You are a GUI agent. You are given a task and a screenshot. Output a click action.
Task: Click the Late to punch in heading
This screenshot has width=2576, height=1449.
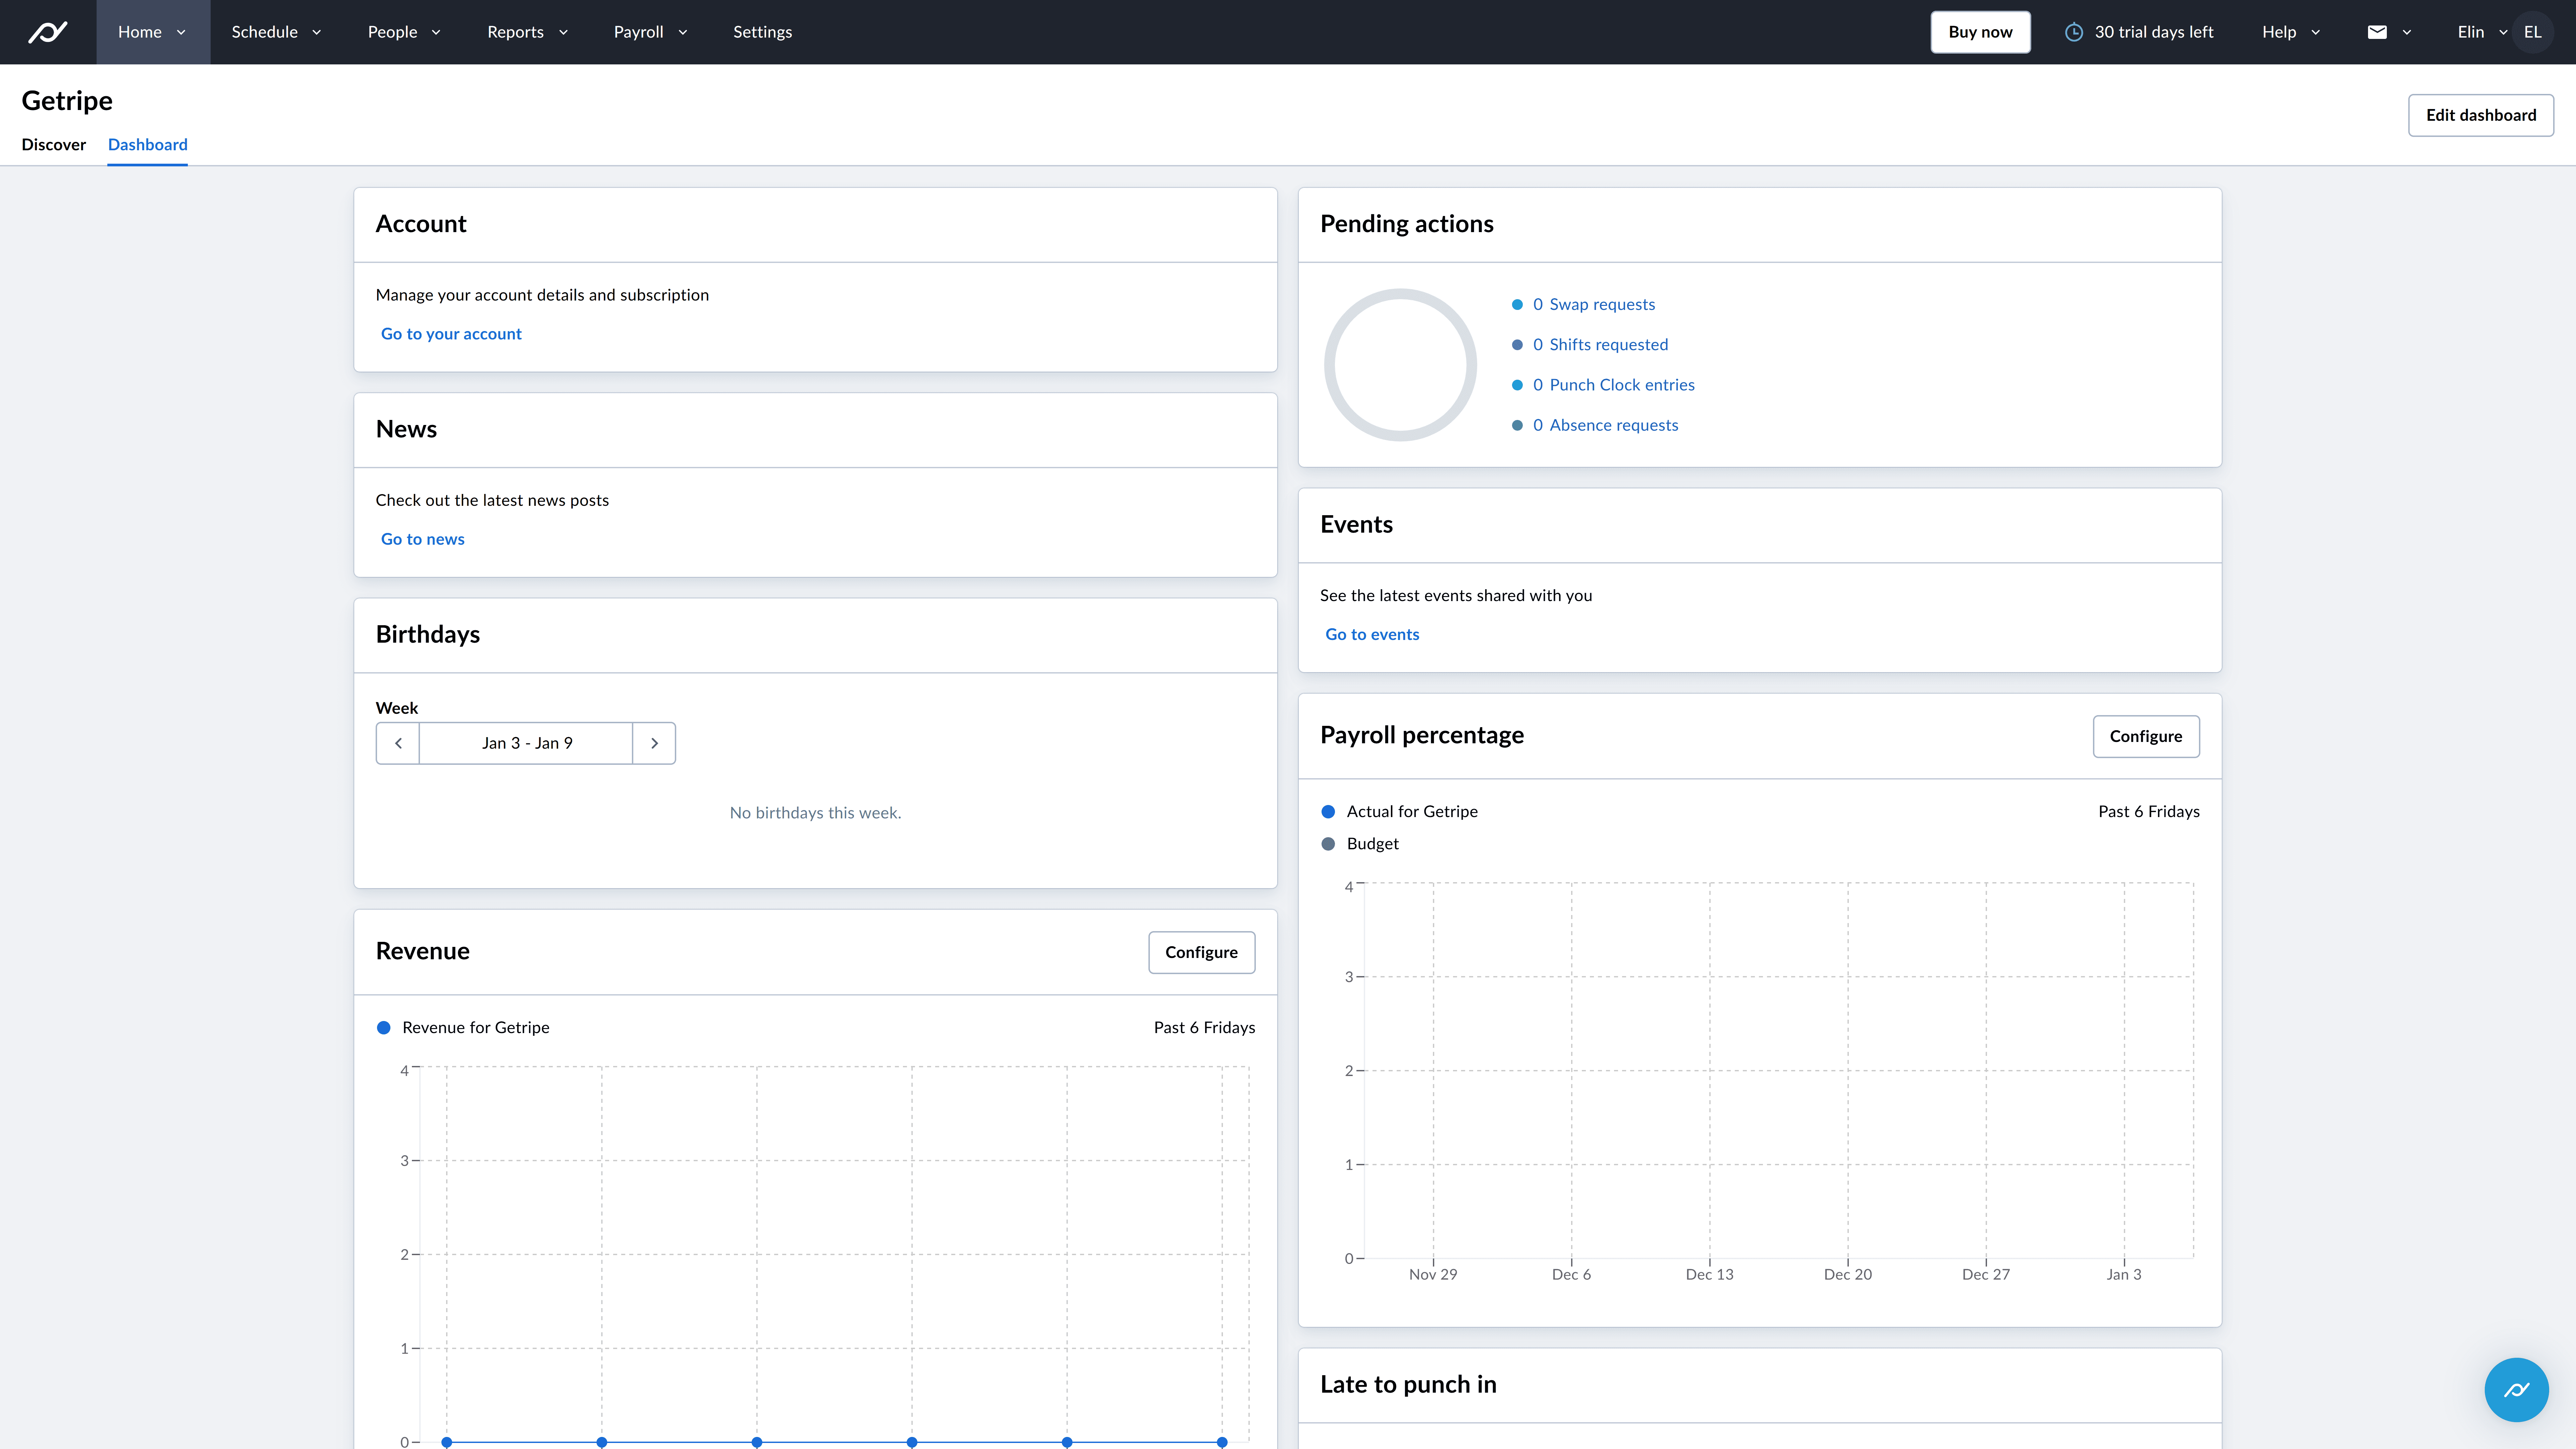pos(1408,1384)
